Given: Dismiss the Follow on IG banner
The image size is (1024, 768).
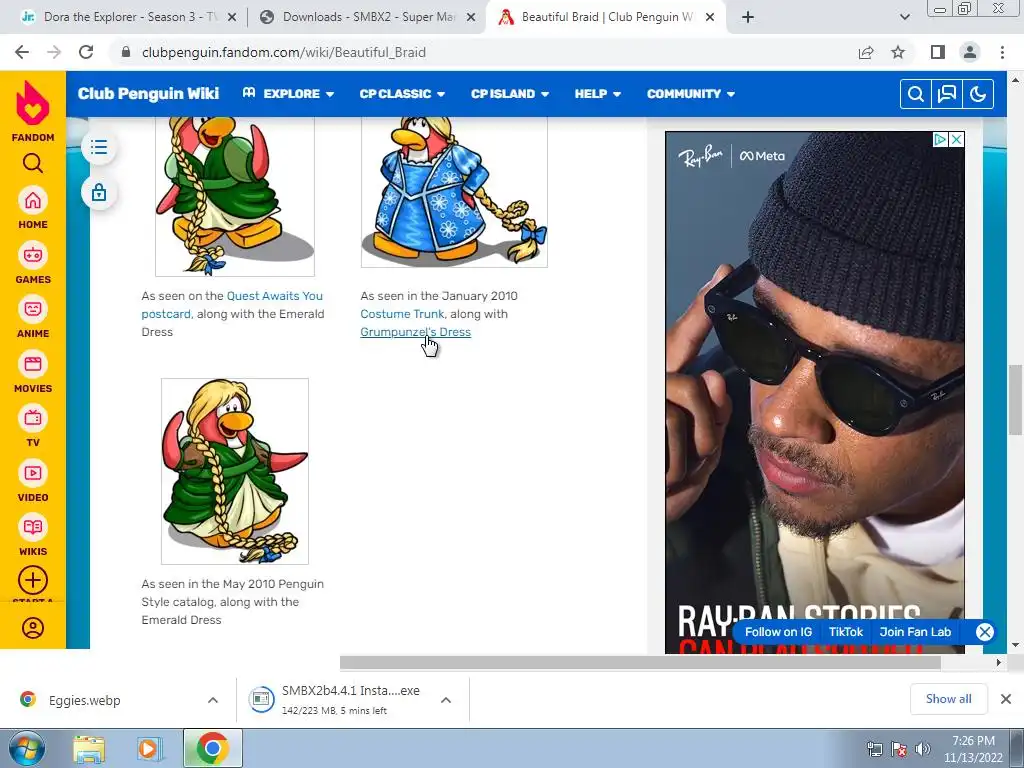Looking at the screenshot, I should (x=985, y=632).
